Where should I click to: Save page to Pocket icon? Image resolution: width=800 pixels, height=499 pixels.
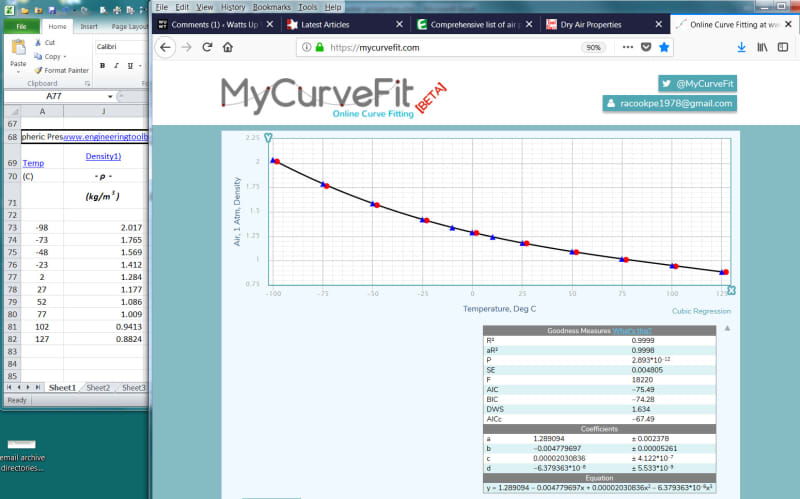pos(646,47)
